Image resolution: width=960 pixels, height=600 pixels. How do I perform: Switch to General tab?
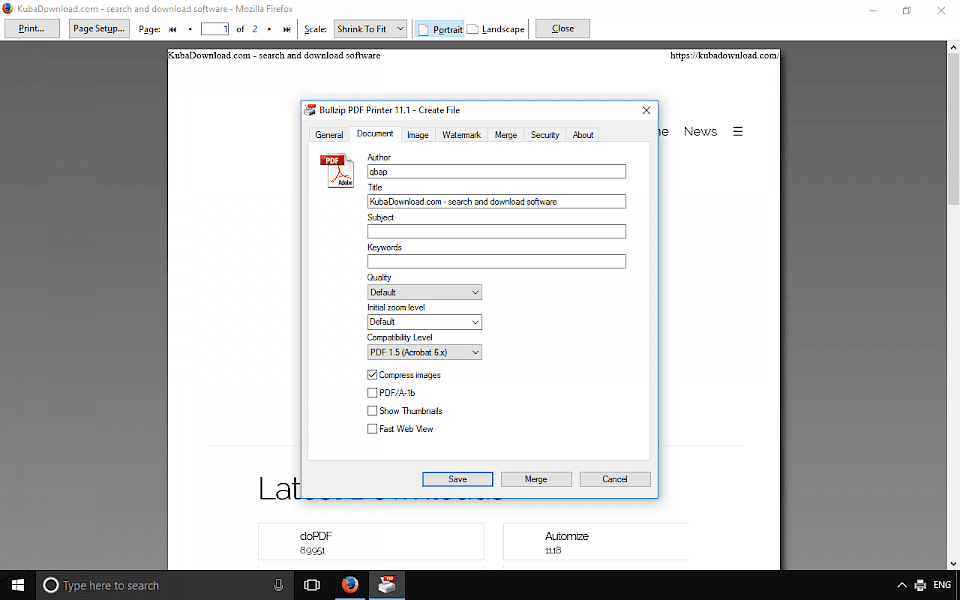[x=329, y=135]
